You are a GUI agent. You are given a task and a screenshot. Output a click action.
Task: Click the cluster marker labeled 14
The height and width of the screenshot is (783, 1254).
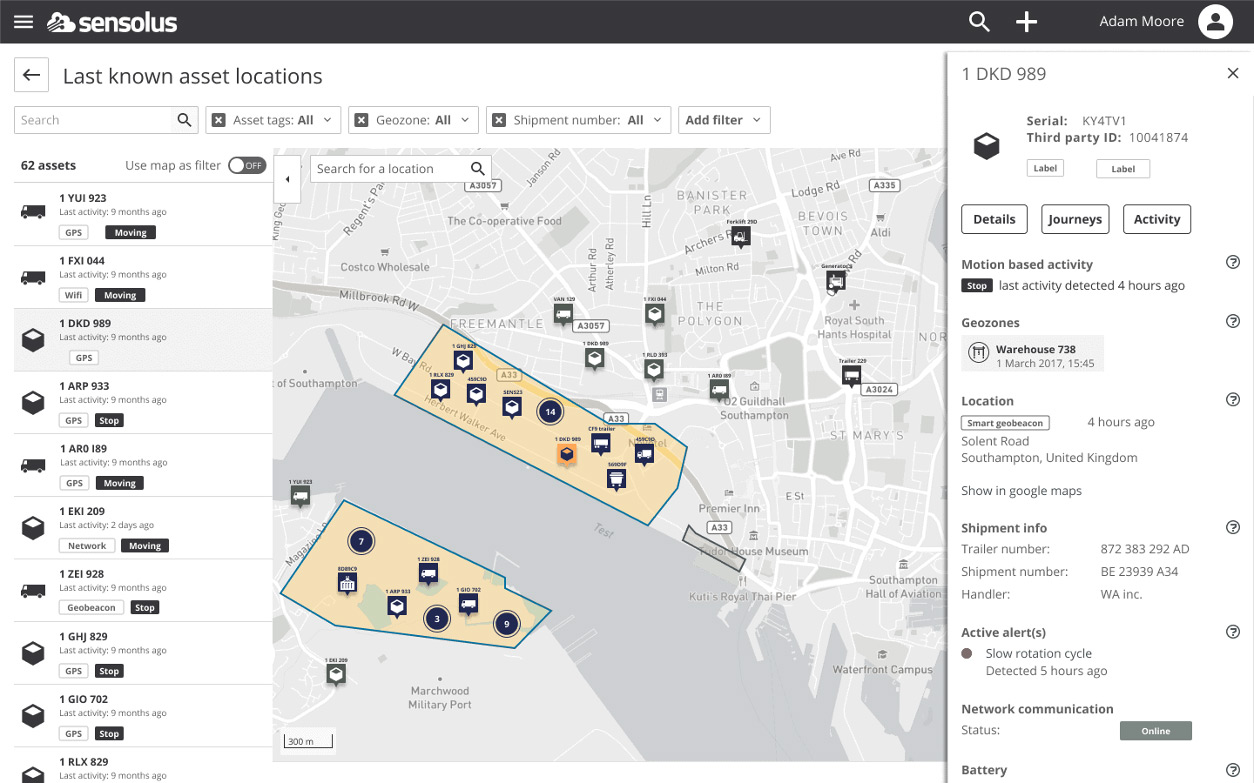click(549, 411)
